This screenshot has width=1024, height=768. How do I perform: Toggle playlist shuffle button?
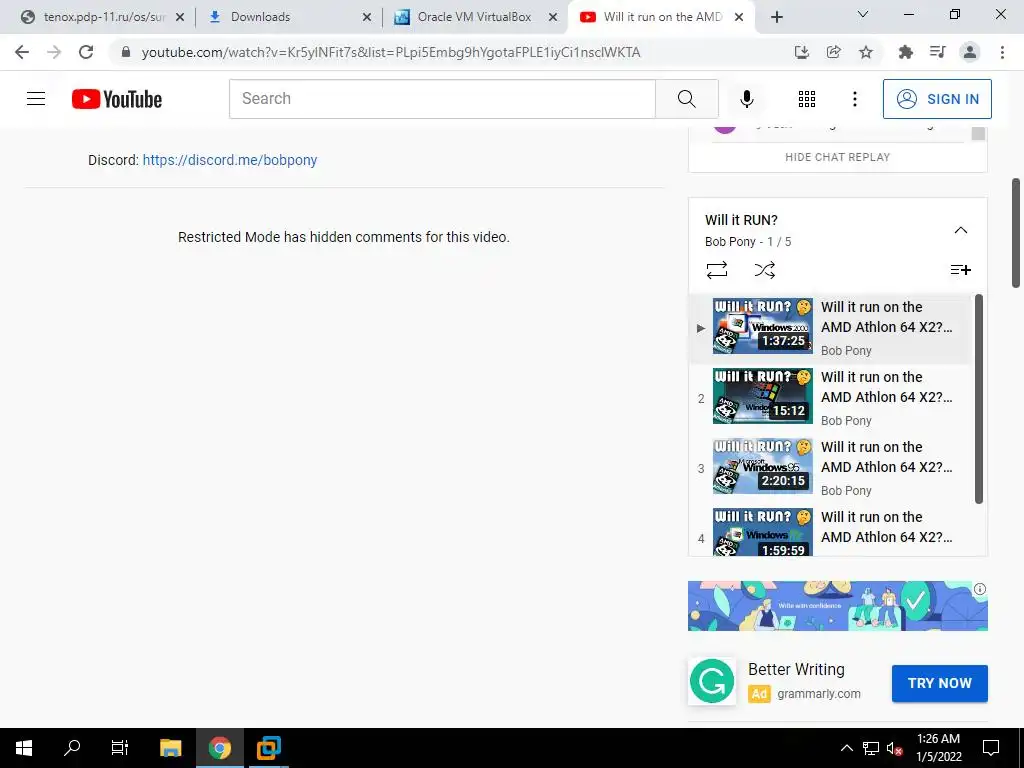(x=764, y=270)
